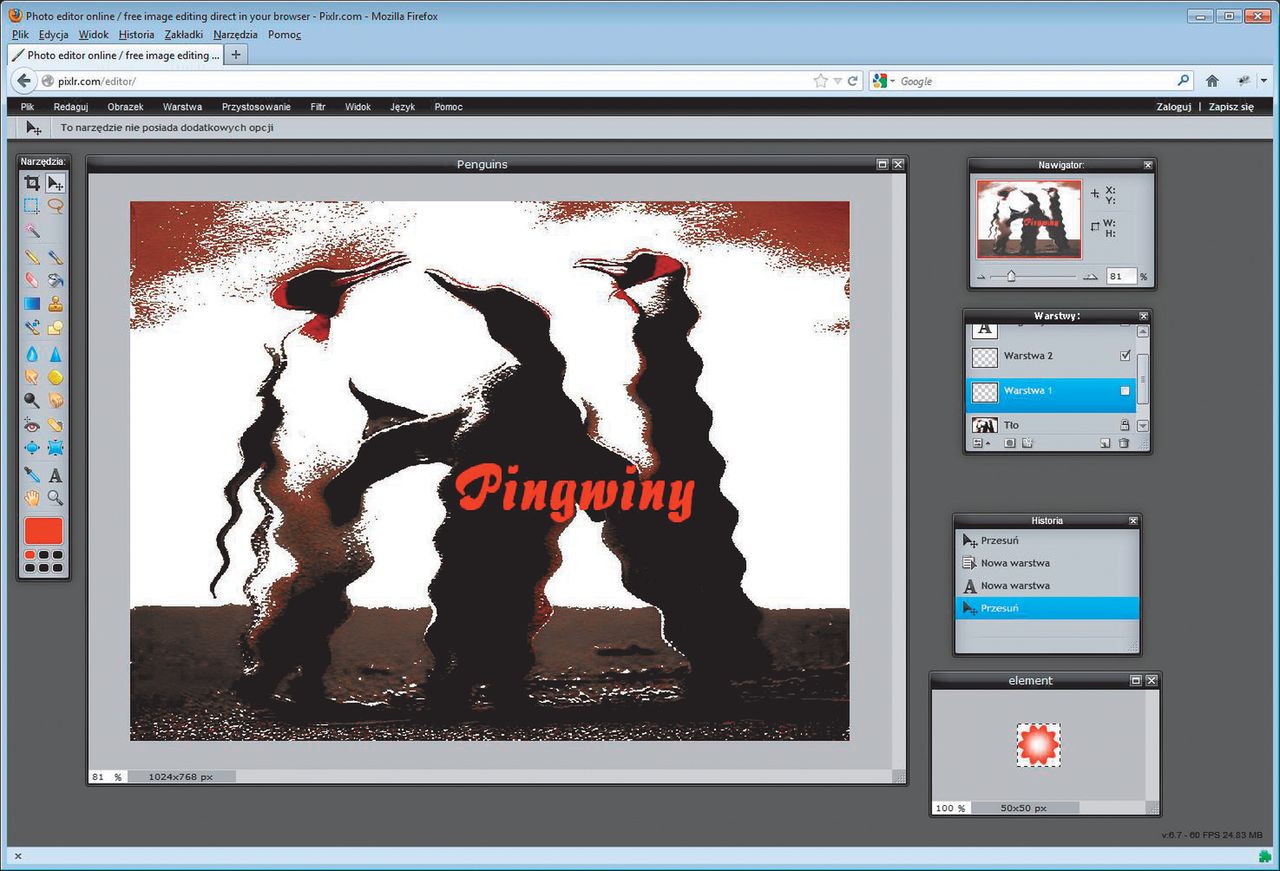Click the lock icon on Tło layer
Image resolution: width=1280 pixels, height=871 pixels.
[1125, 425]
